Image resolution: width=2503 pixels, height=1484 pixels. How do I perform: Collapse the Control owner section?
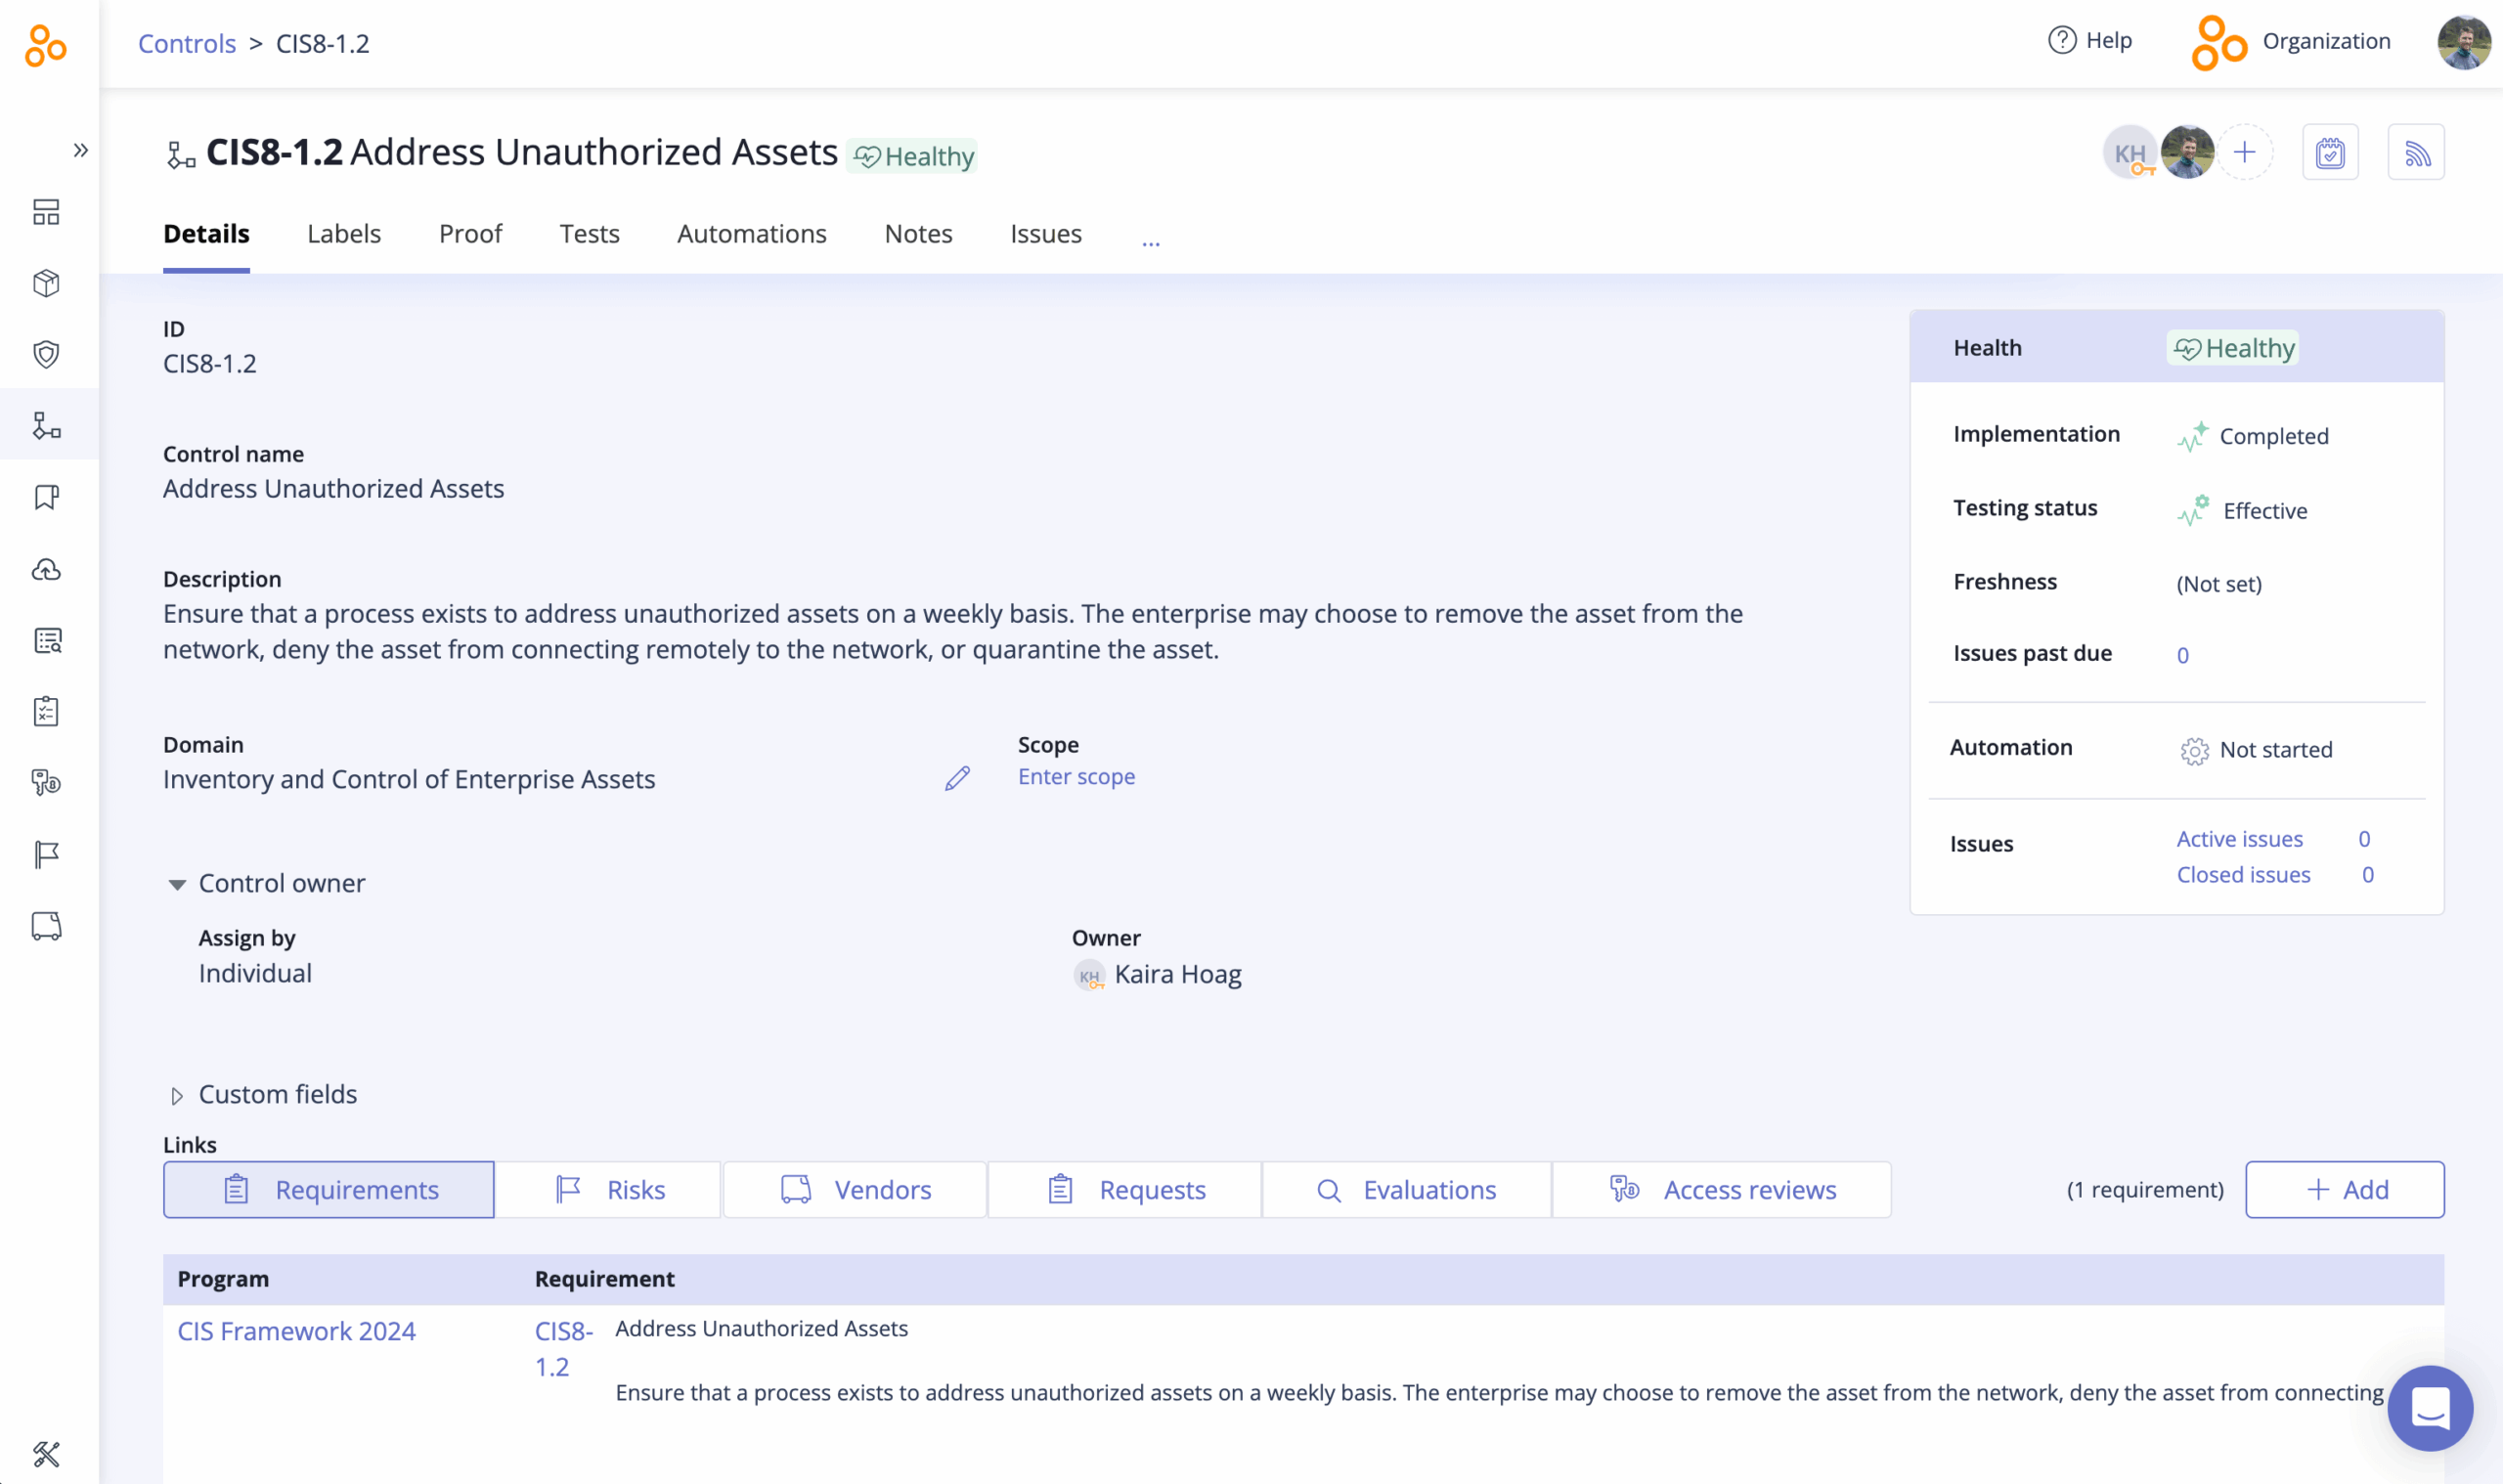click(x=177, y=884)
